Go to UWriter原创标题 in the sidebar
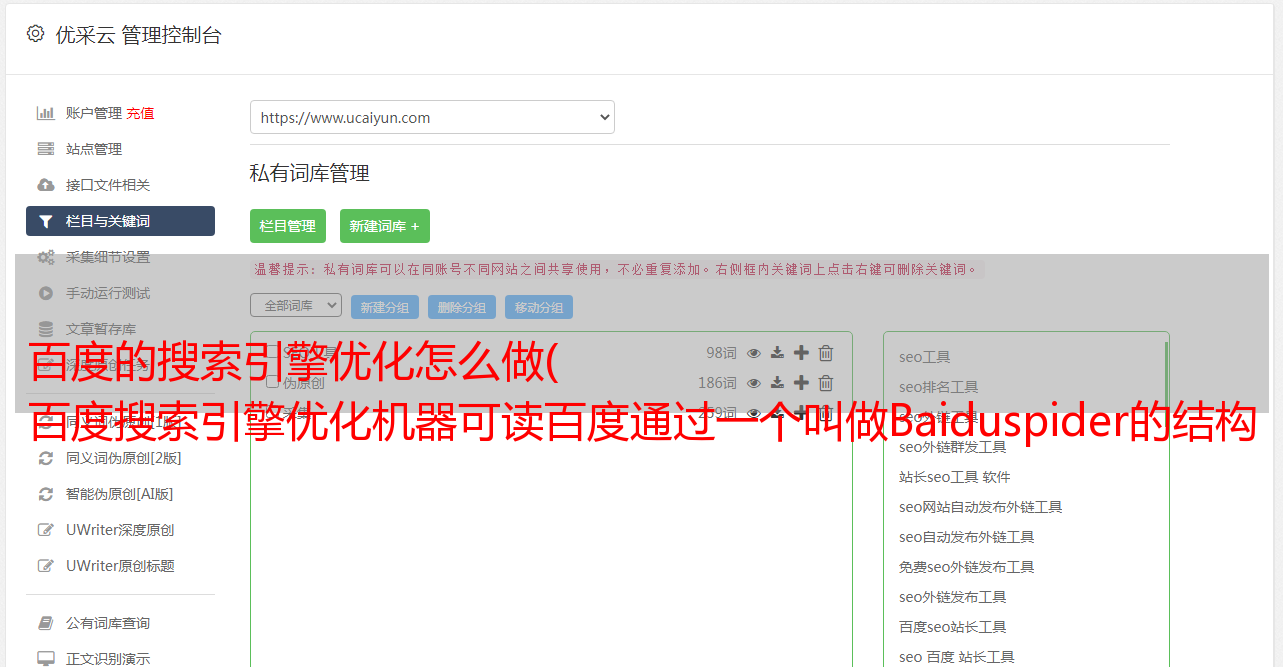 [x=120, y=566]
